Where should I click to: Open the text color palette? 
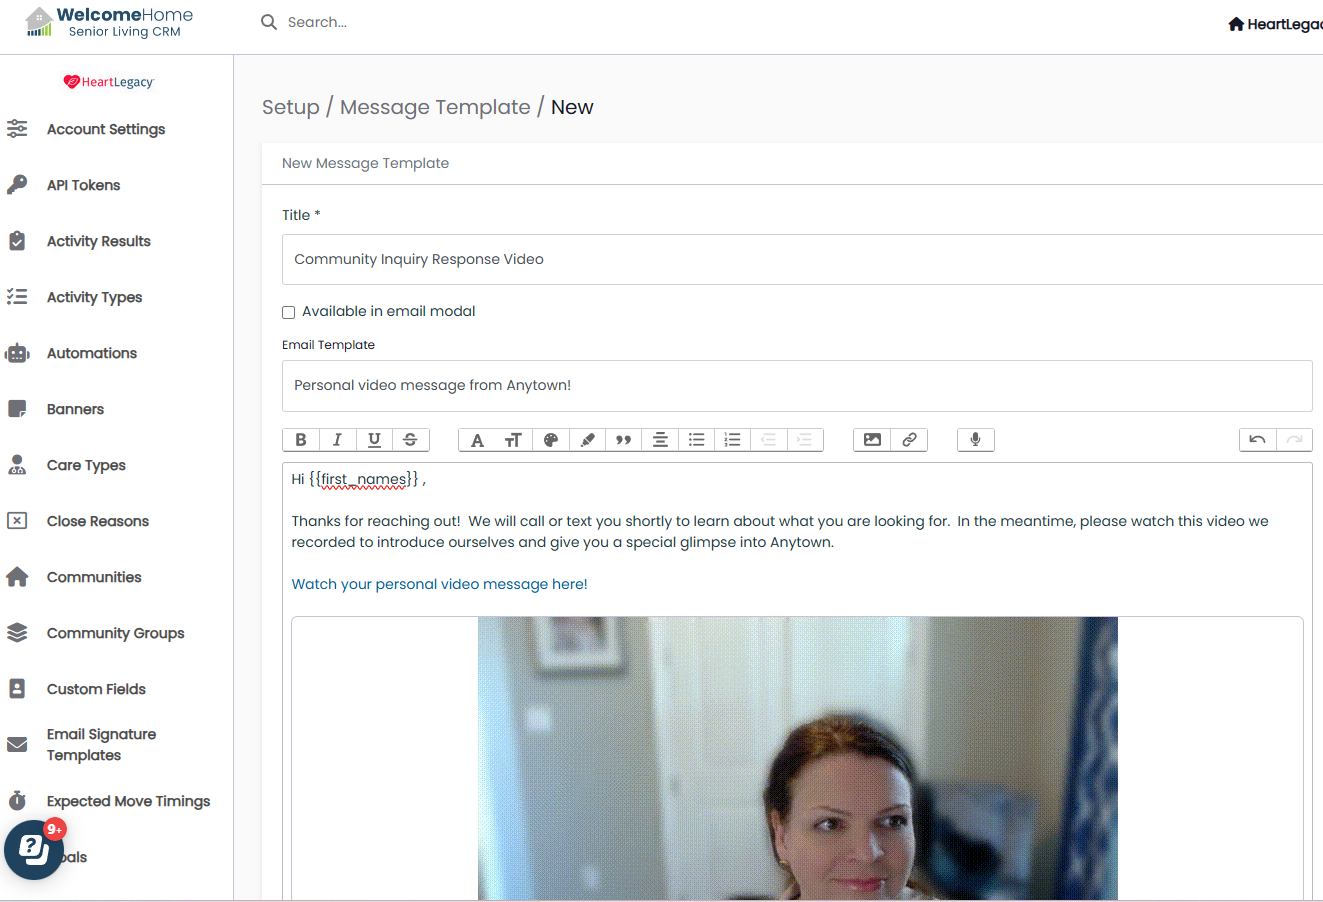click(x=550, y=440)
